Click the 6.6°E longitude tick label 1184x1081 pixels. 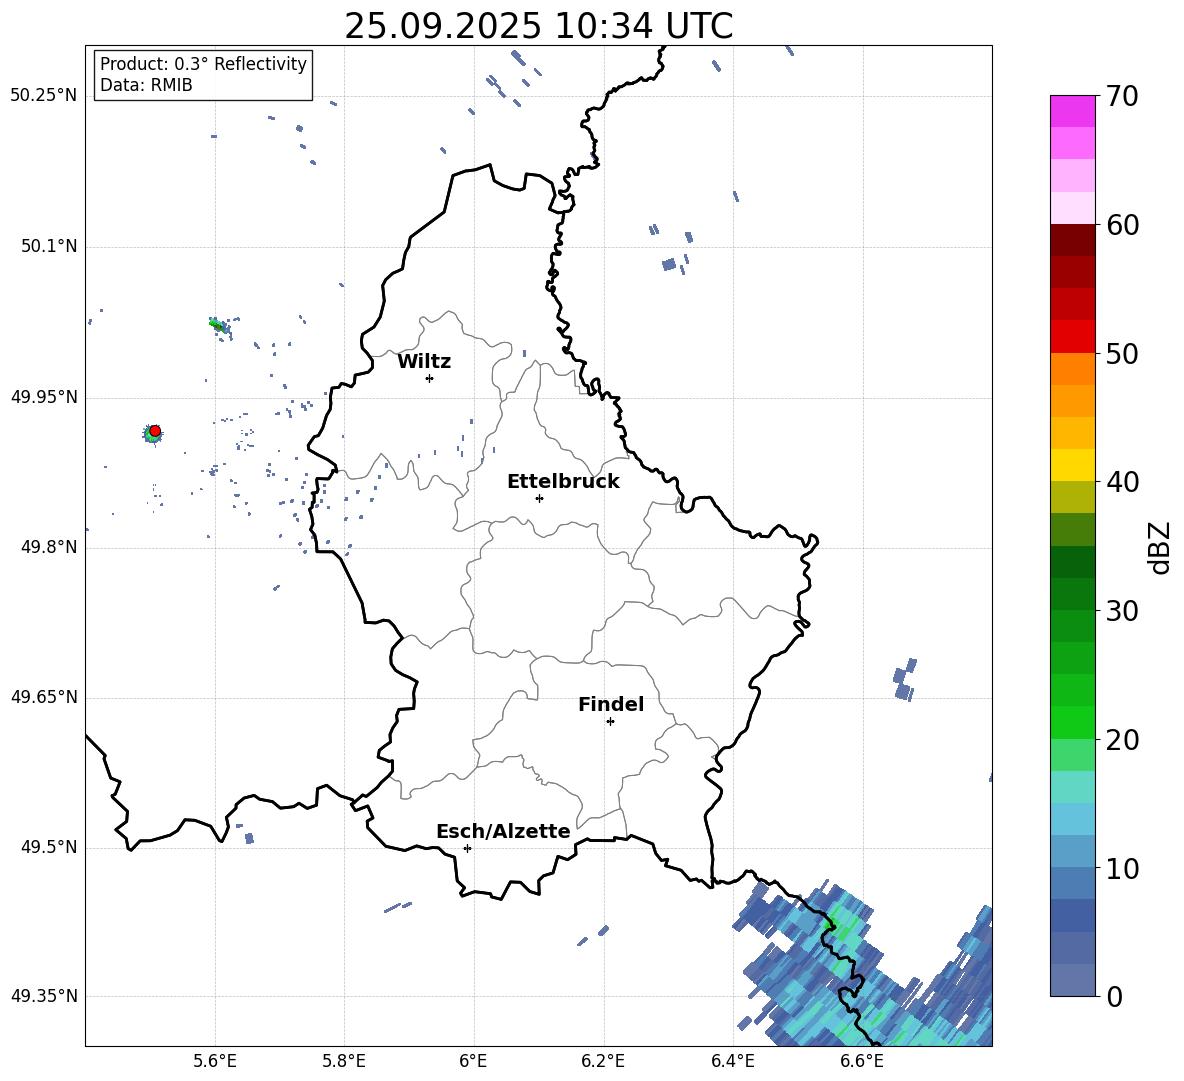click(862, 1061)
